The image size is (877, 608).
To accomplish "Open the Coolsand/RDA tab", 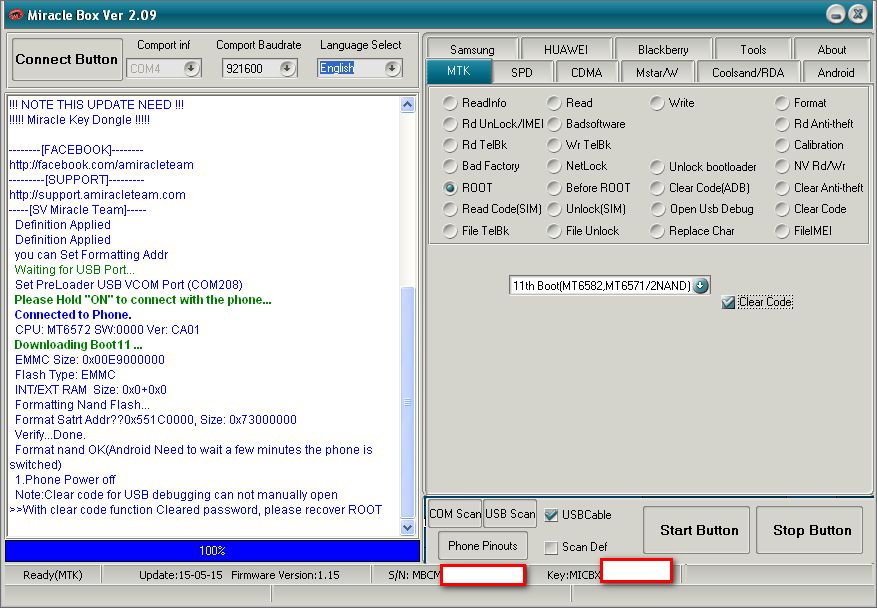I will tap(748, 73).
